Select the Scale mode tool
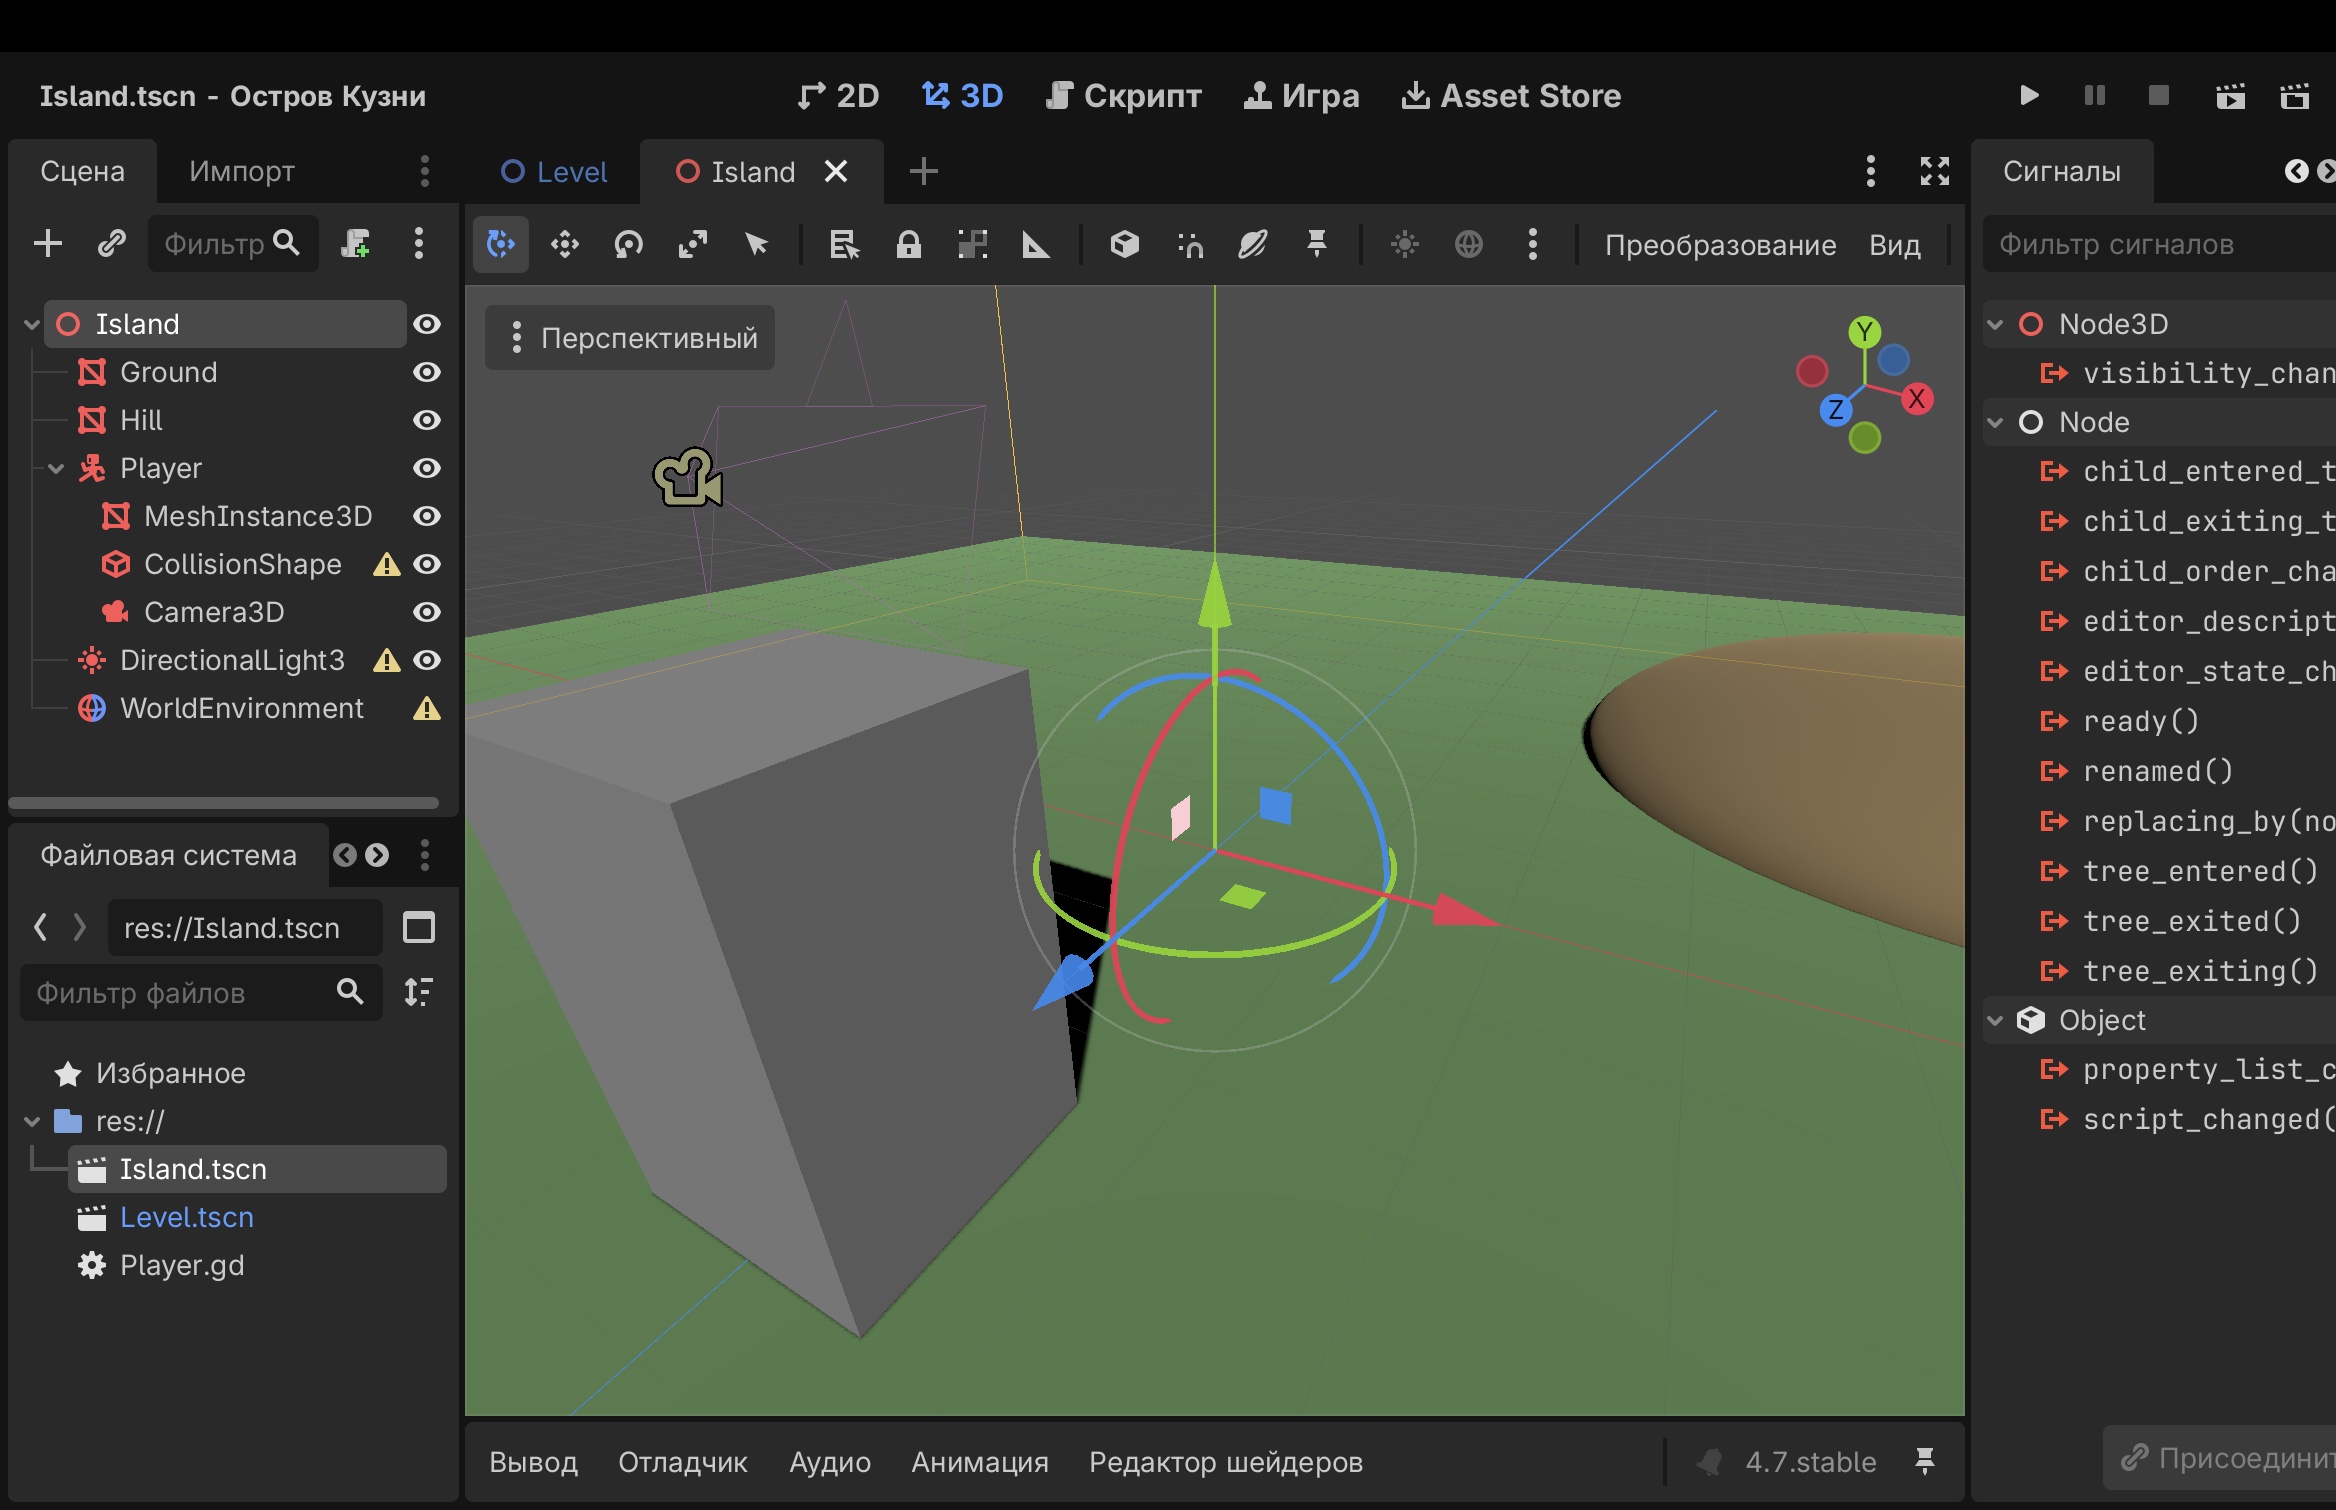The image size is (2336, 1510). pos(693,245)
